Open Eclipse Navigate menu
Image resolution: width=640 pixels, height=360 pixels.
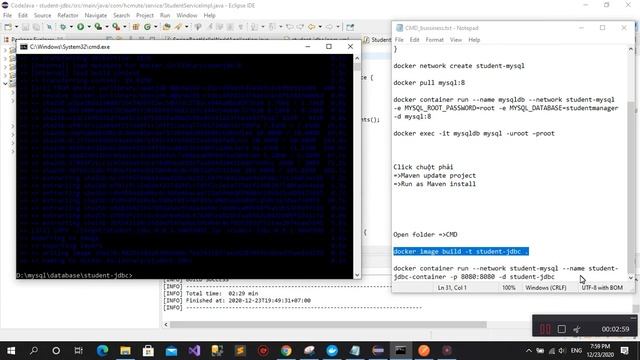point(96,15)
